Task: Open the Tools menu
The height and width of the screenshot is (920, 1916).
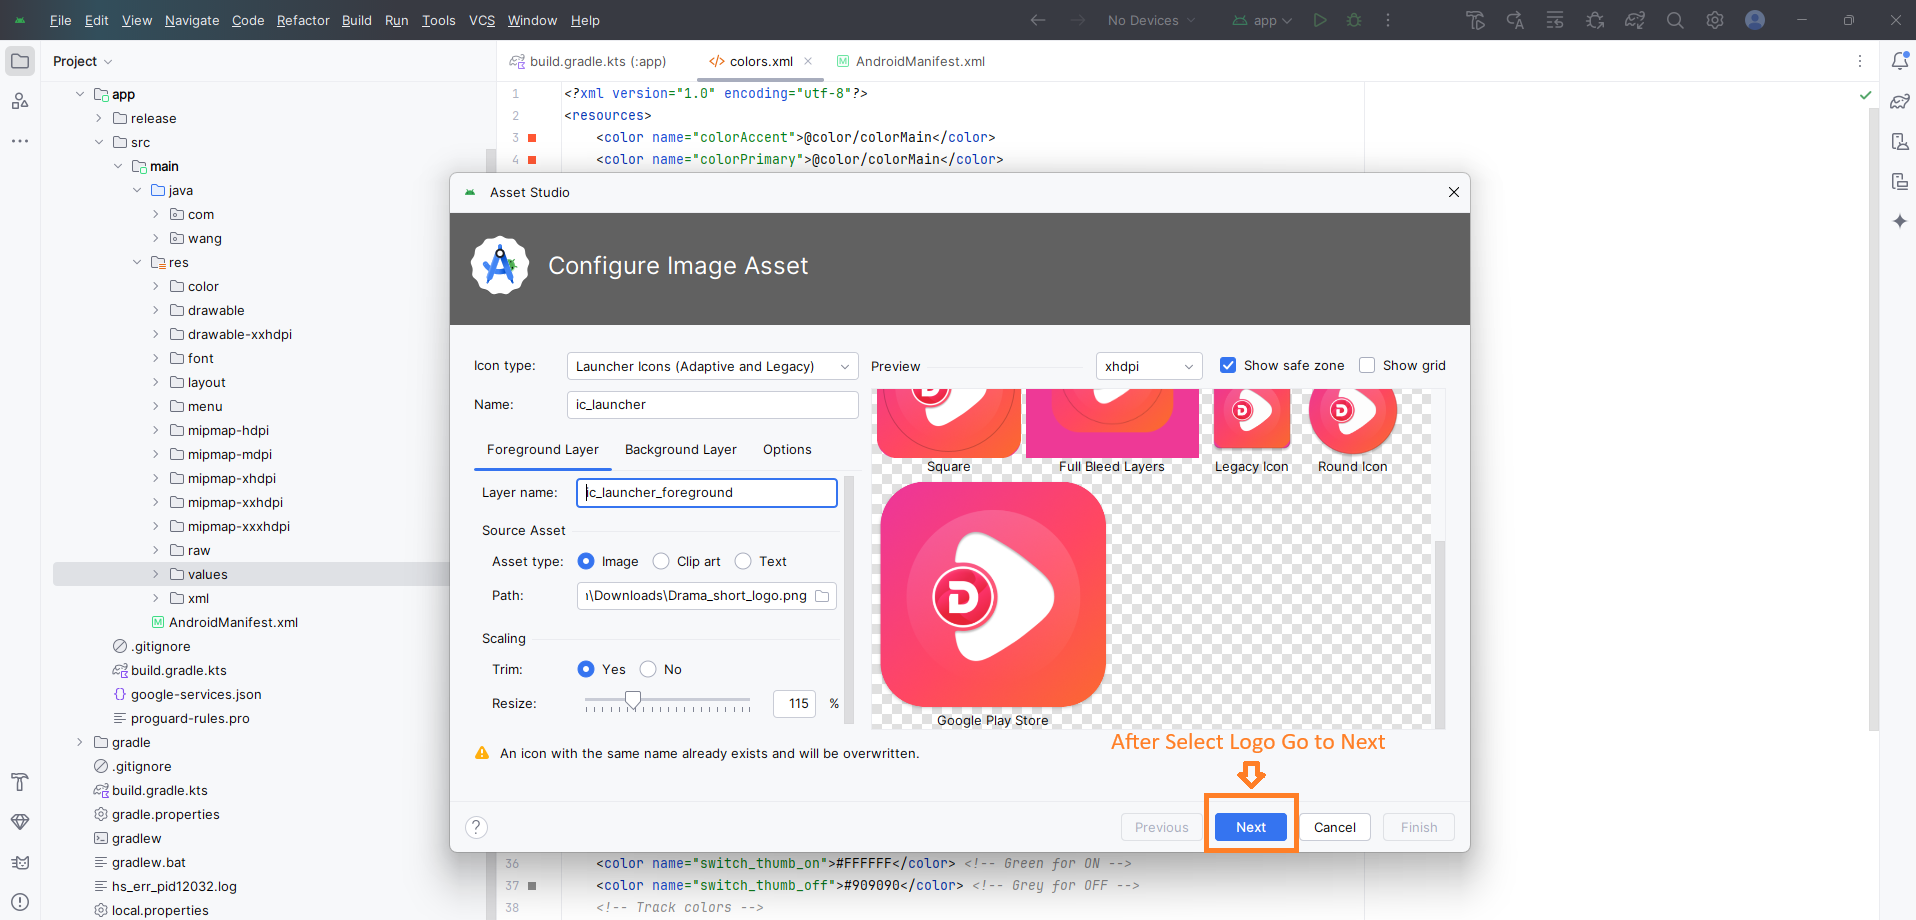Action: [438, 20]
